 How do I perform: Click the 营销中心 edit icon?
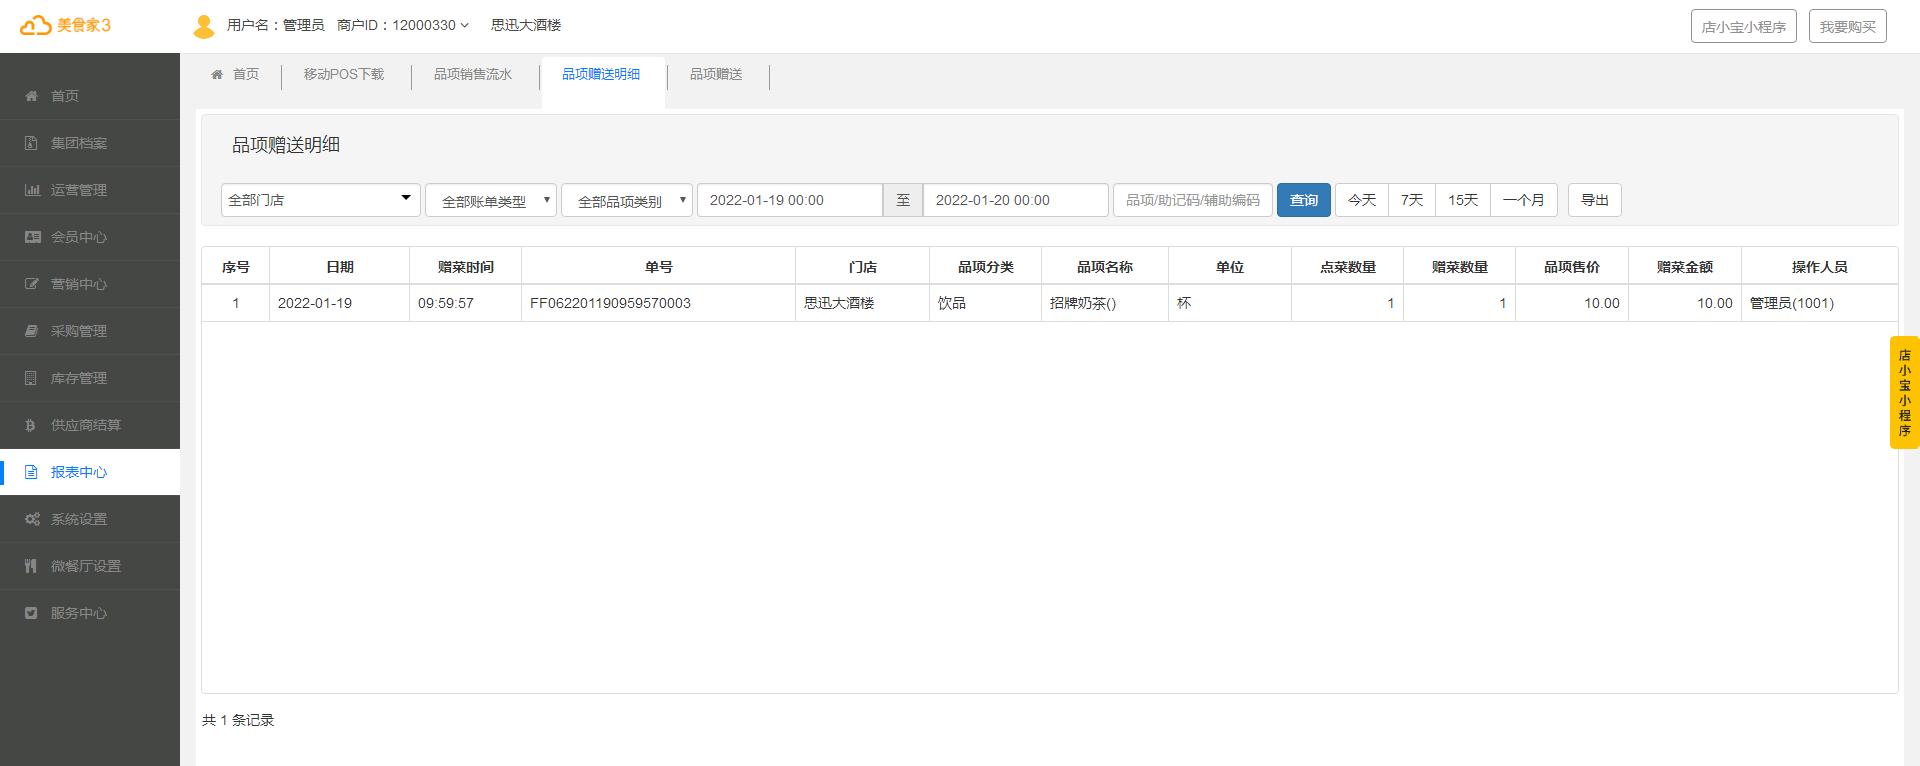[32, 284]
